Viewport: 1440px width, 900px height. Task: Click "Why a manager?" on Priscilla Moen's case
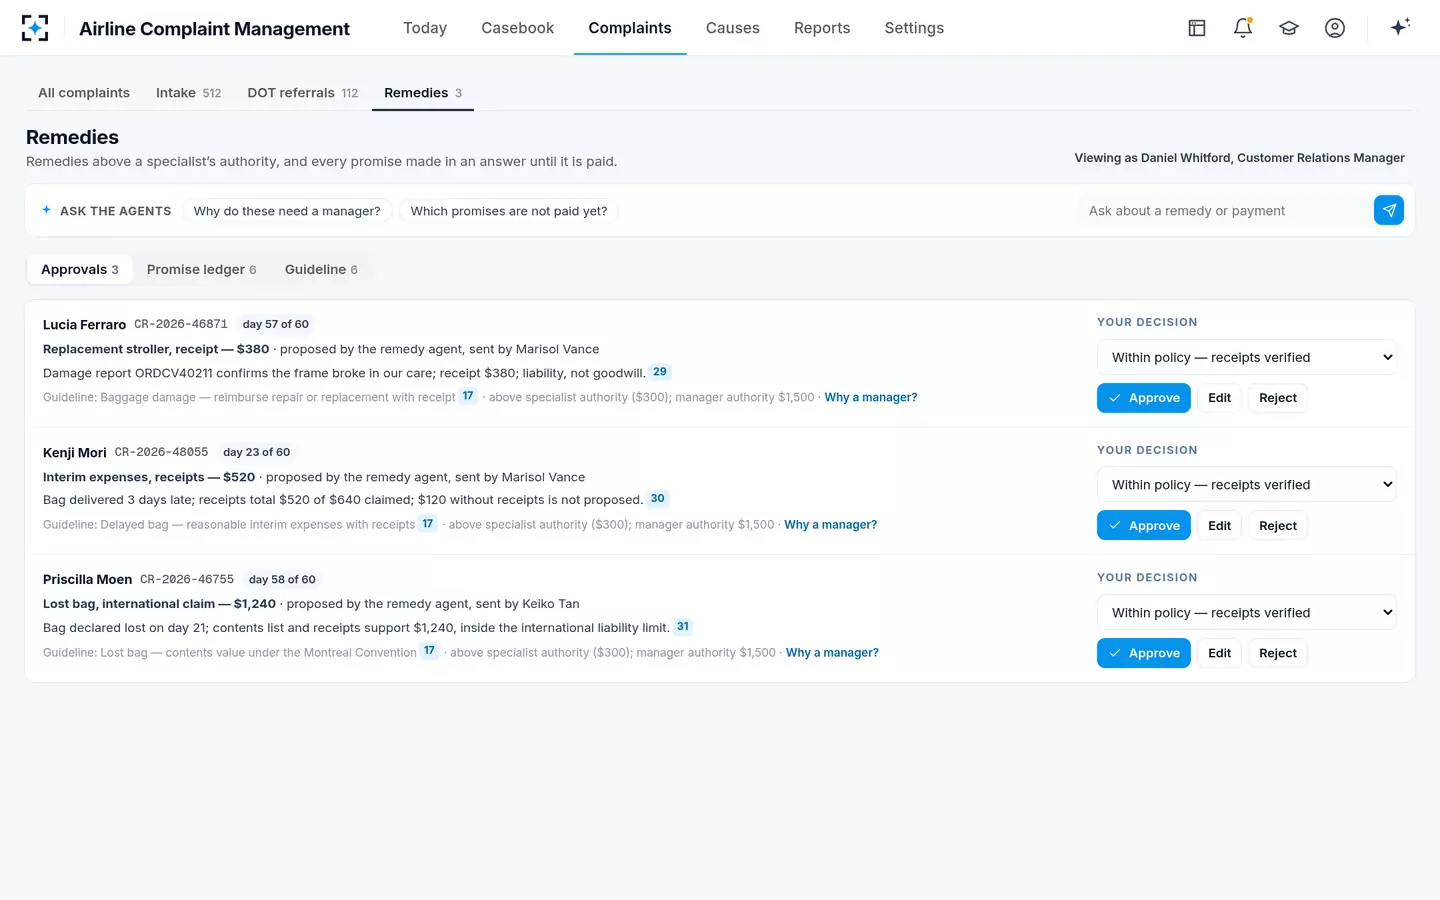point(833,652)
